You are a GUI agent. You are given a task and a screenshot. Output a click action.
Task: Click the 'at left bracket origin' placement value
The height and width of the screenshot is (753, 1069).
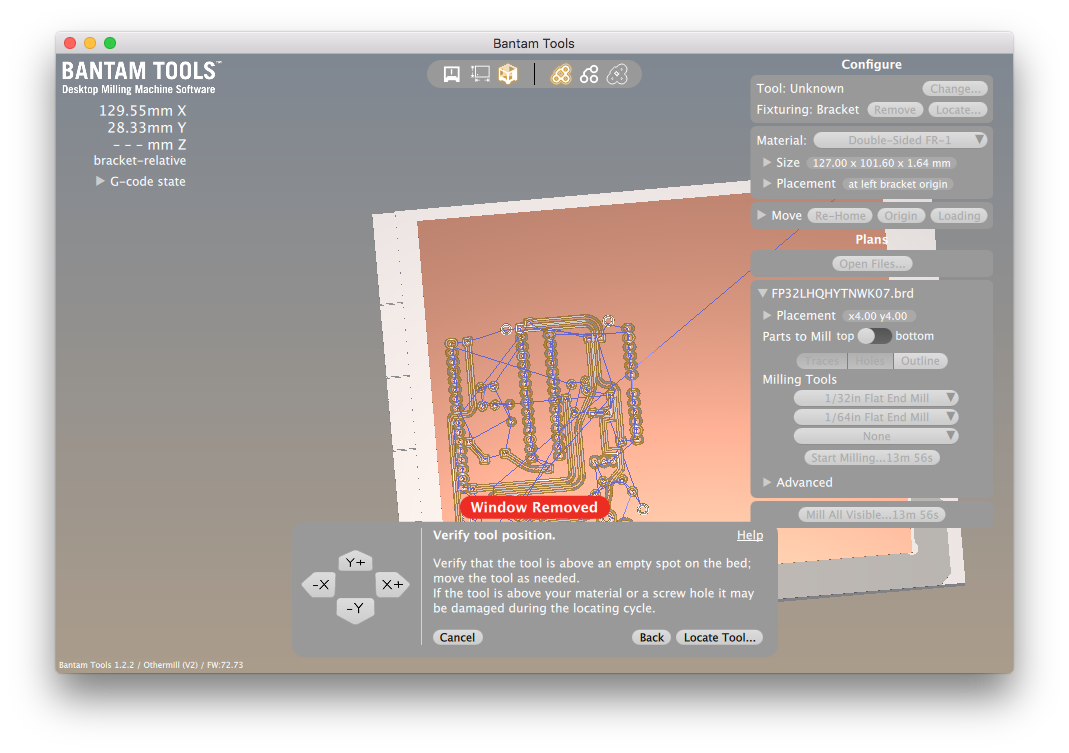897,184
